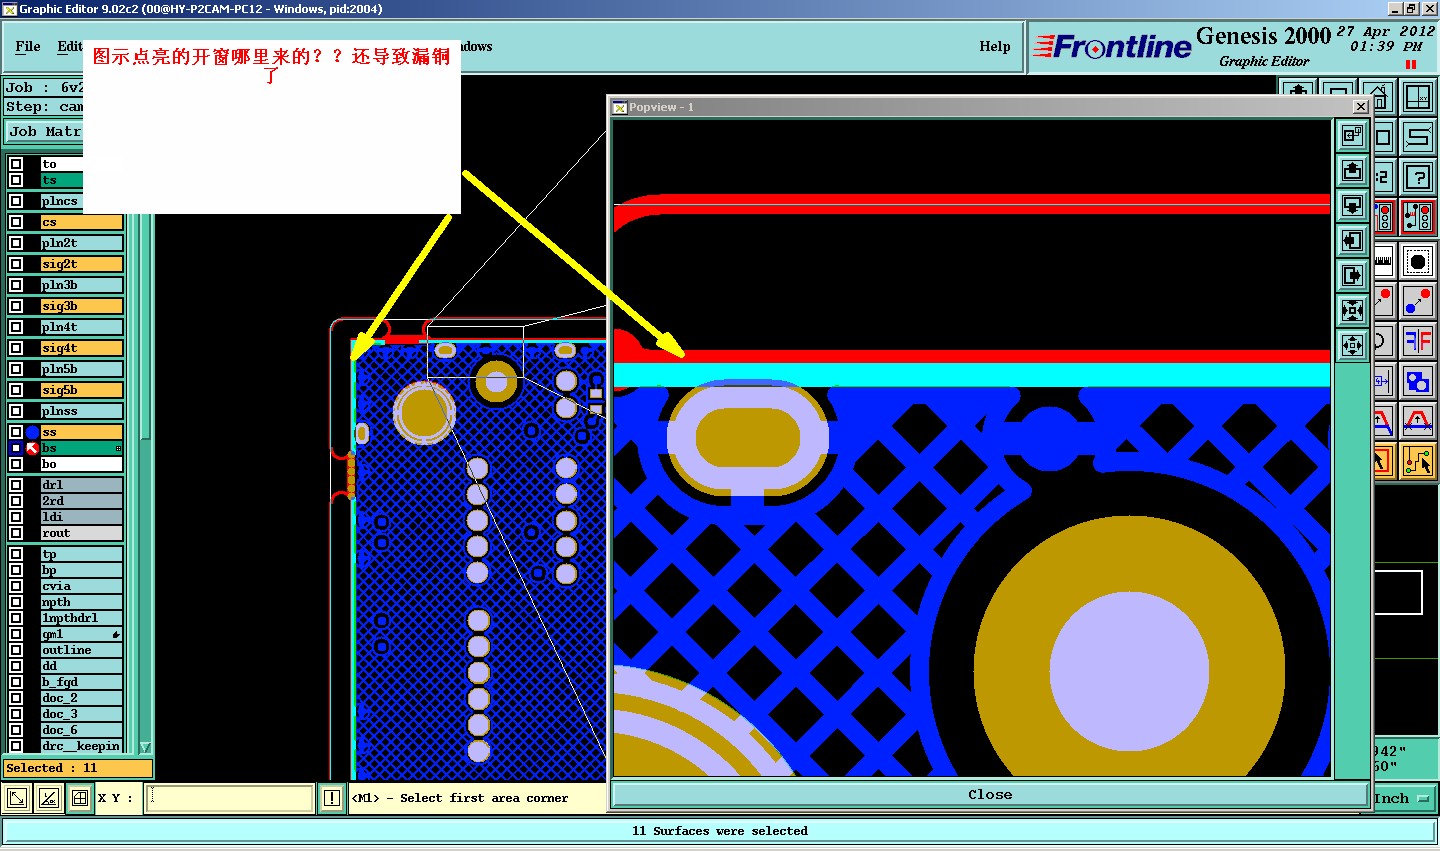Select layer row pln5b

81,369
